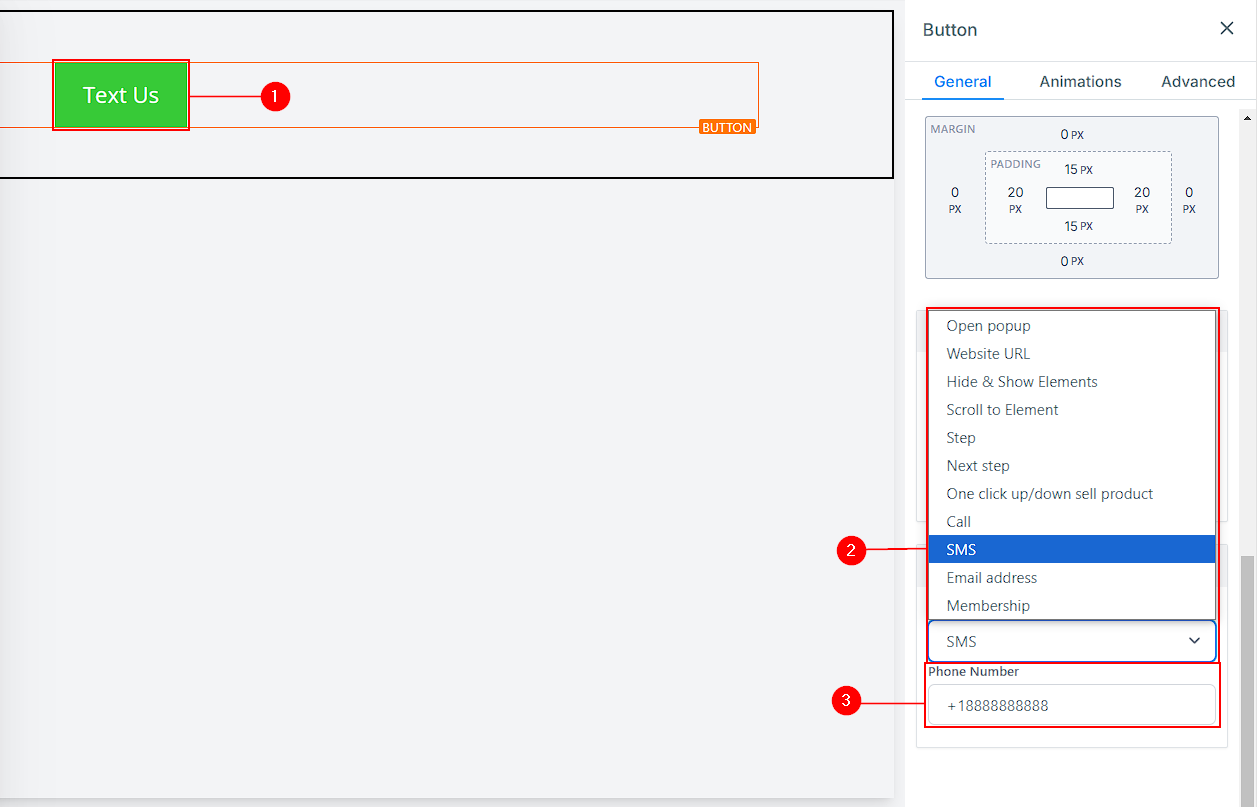The width and height of the screenshot is (1257, 807).
Task: Select the Membership option
Action: pos(987,606)
